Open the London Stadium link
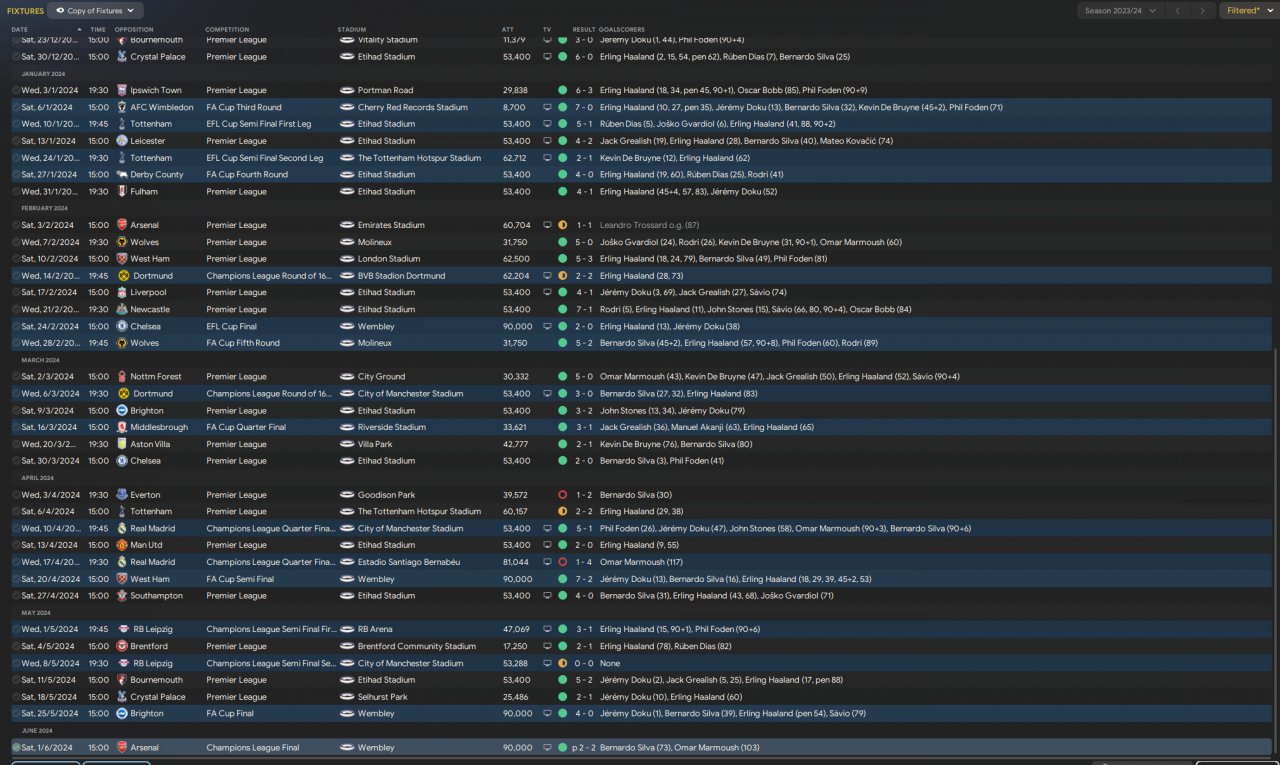1280x765 pixels. click(389, 259)
